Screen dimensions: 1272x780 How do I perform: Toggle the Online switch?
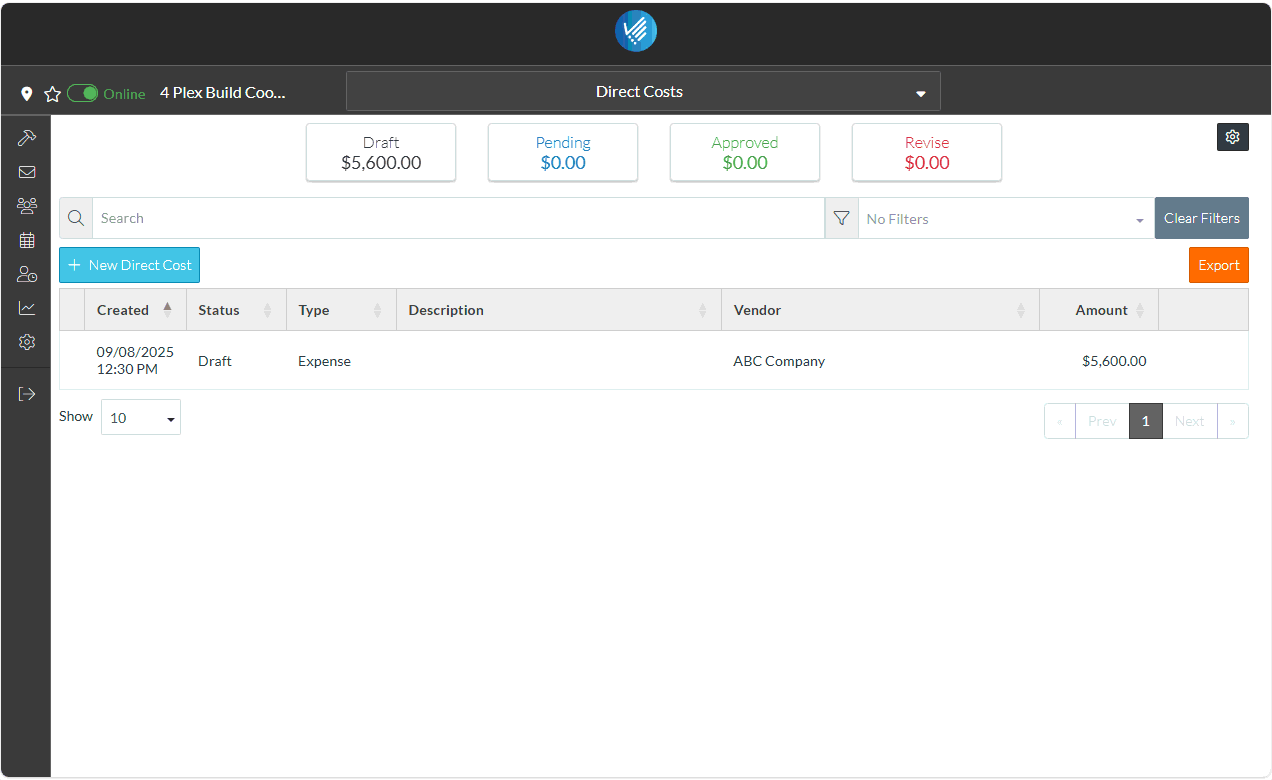(83, 93)
